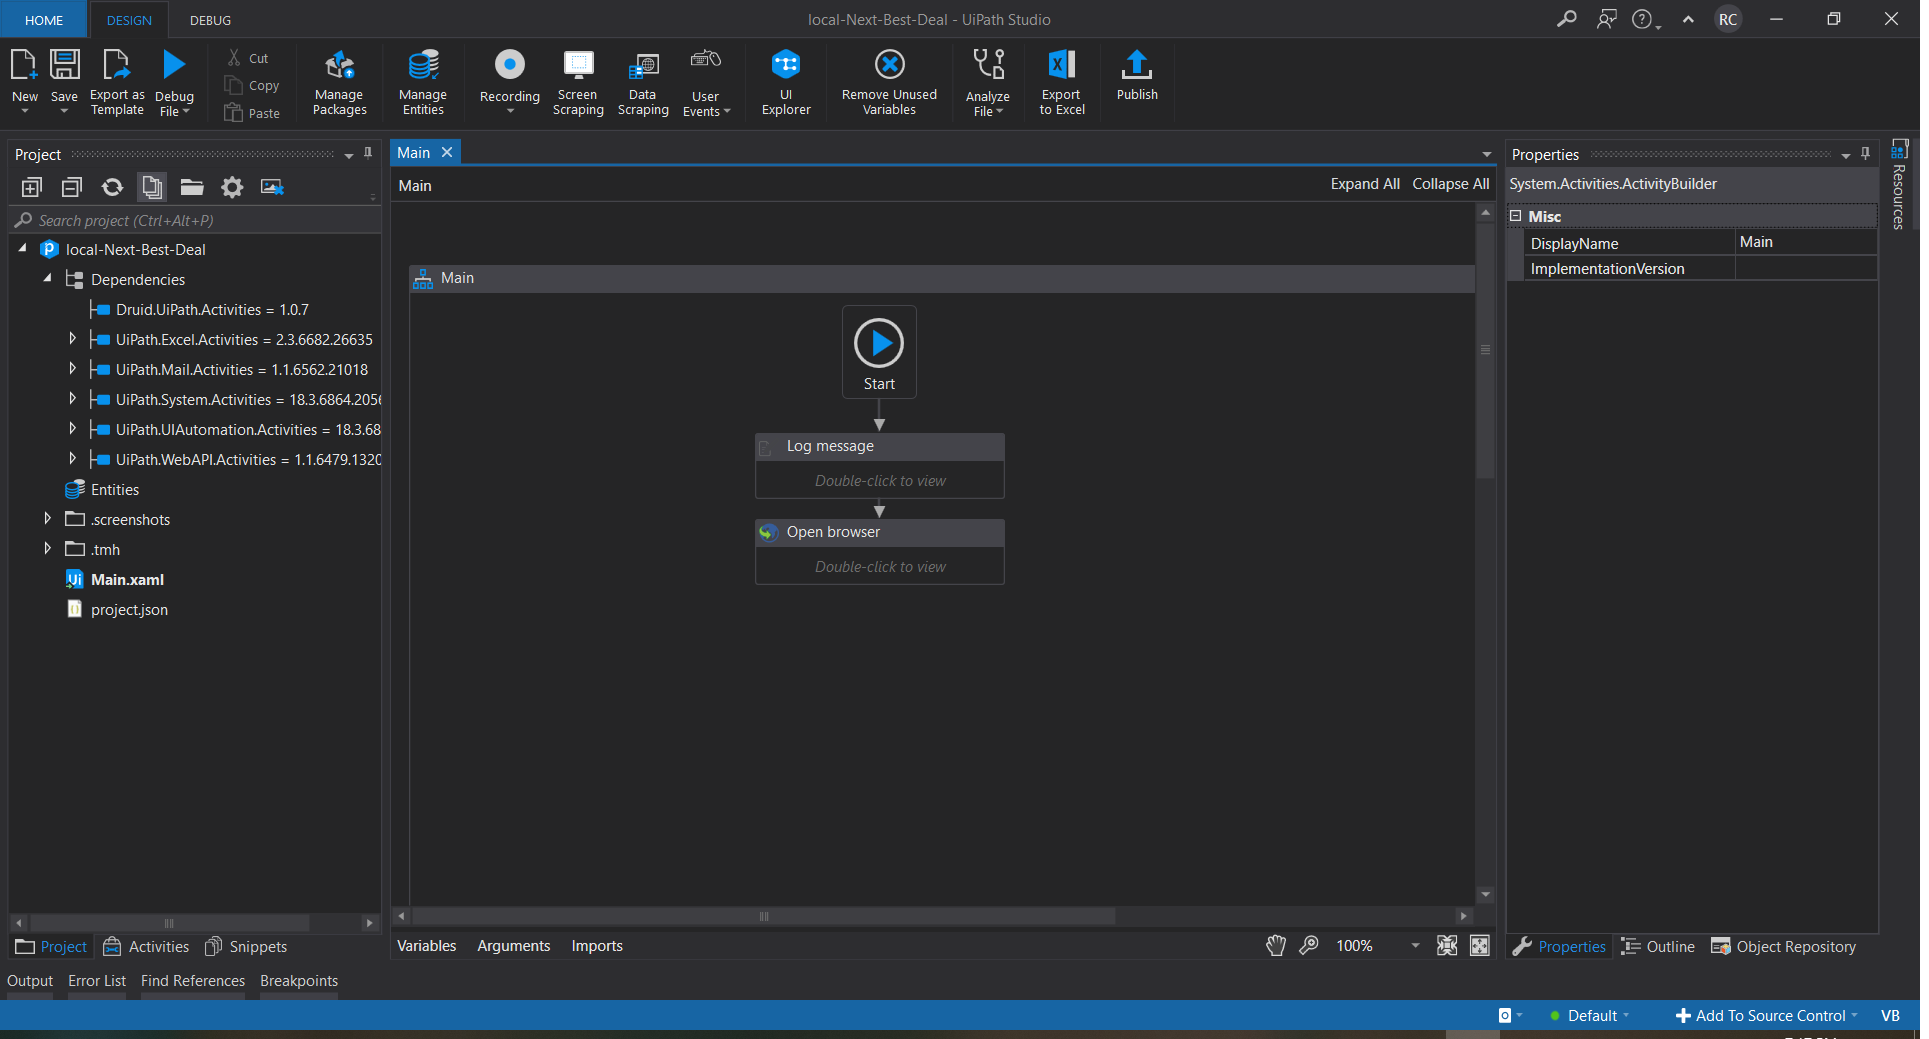Open Outline panel tab
This screenshot has width=1929, height=1039.
tap(1658, 947)
